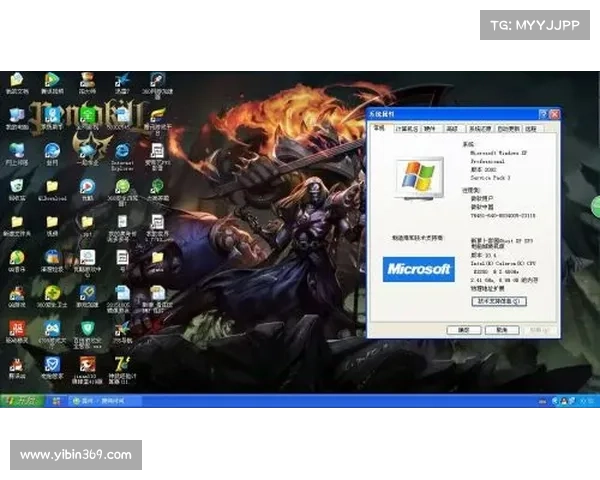Viewport: 600px width, 480px height.
Task: Select the 系统还原 tab
Action: click(481, 129)
